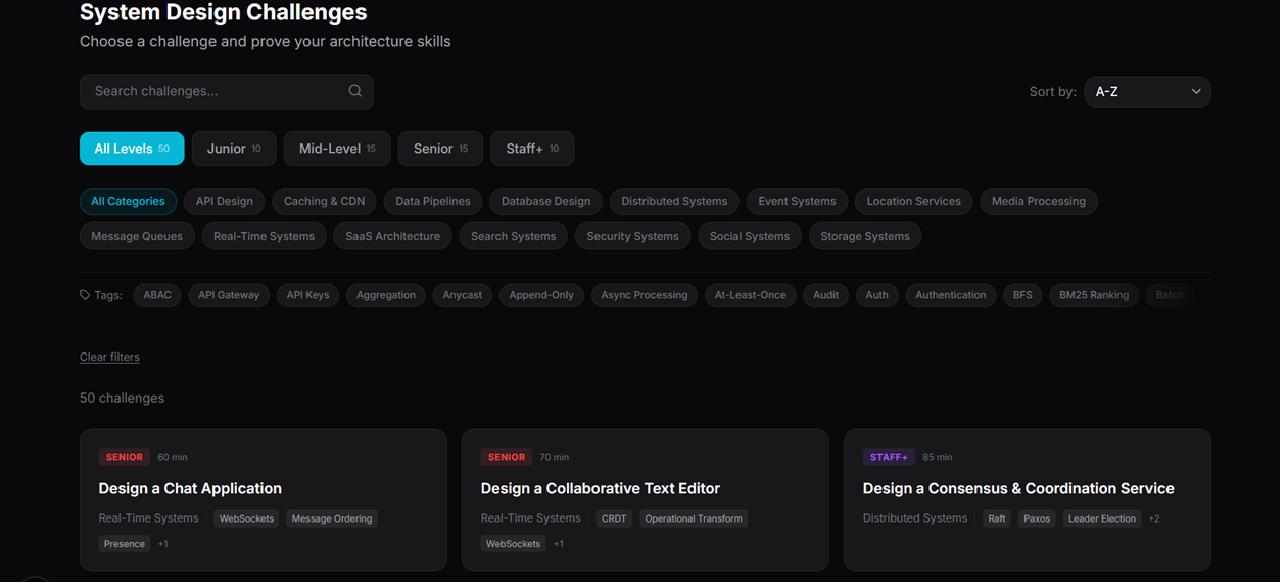The width and height of the screenshot is (1280, 584).
Task: Click the magnifier icon in the search bar
Action: pyautogui.click(x=355, y=90)
